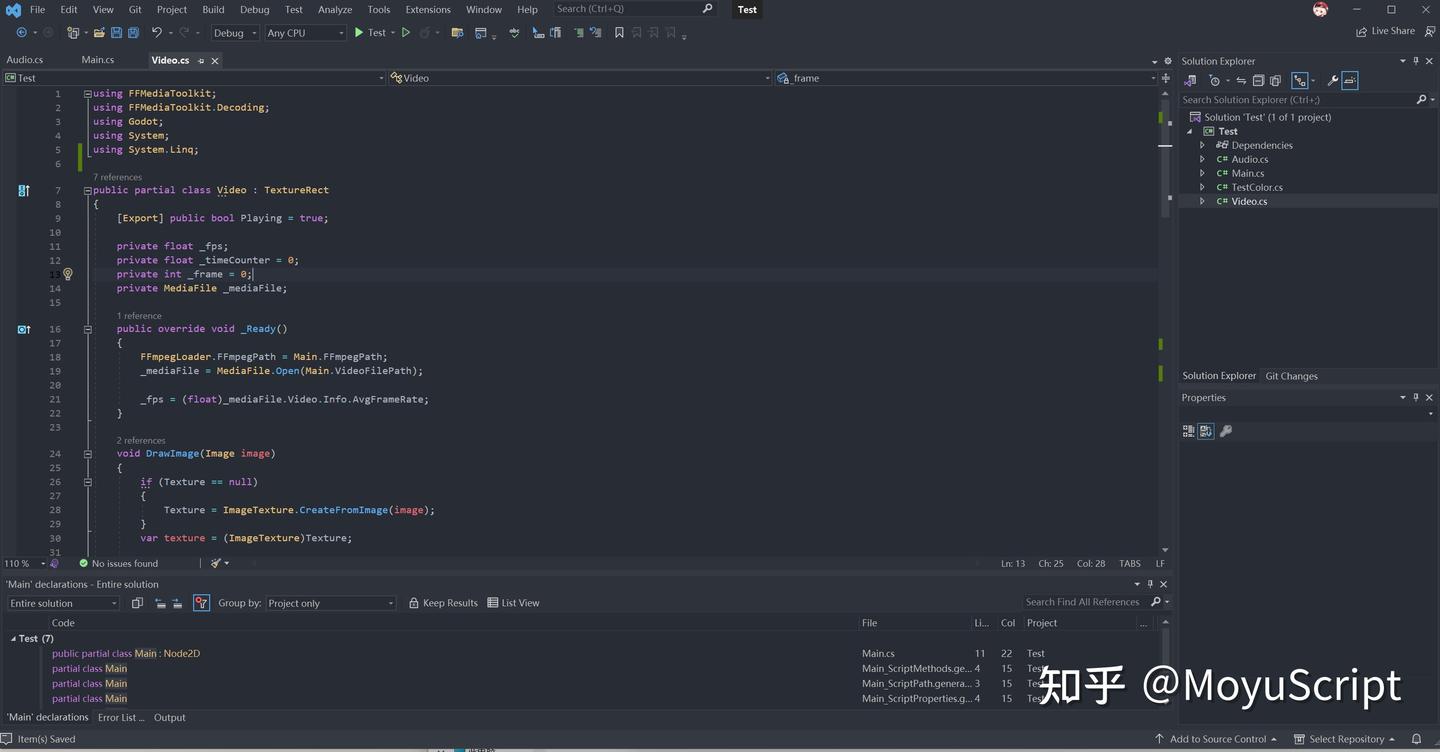
Task: Click the search magnifier in Solution Explorer
Action: coord(1421,100)
